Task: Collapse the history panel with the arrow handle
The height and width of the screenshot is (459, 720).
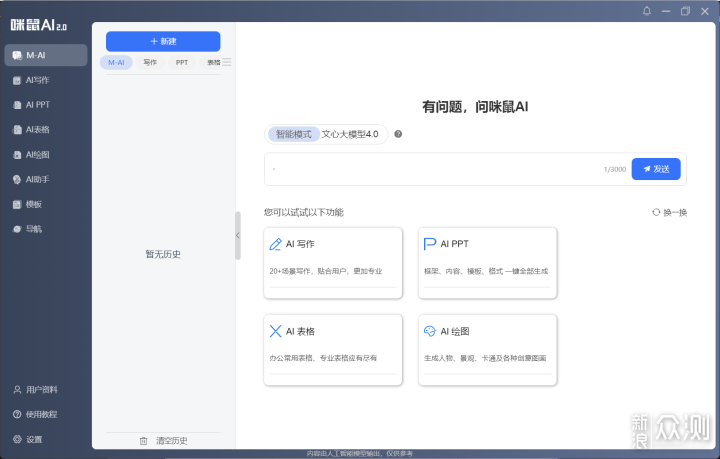Action: (x=237, y=235)
